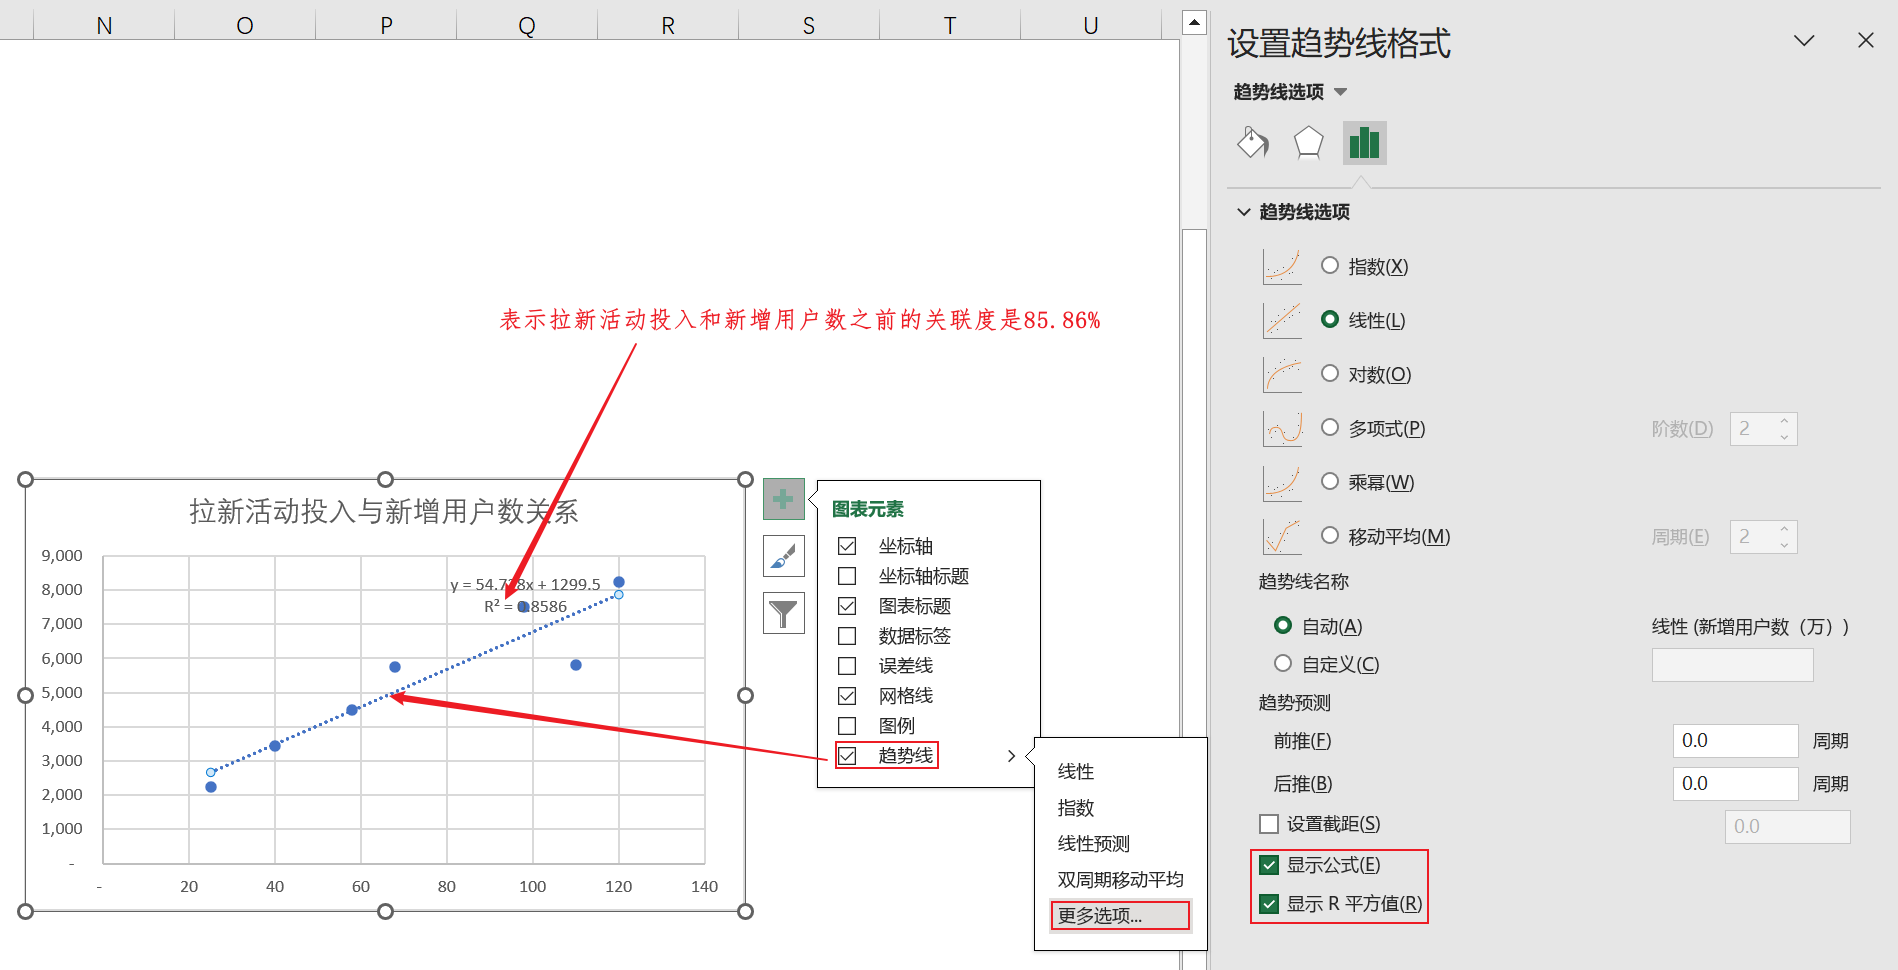Click the Chart Filters funnel button
The width and height of the screenshot is (1898, 970).
click(x=784, y=613)
